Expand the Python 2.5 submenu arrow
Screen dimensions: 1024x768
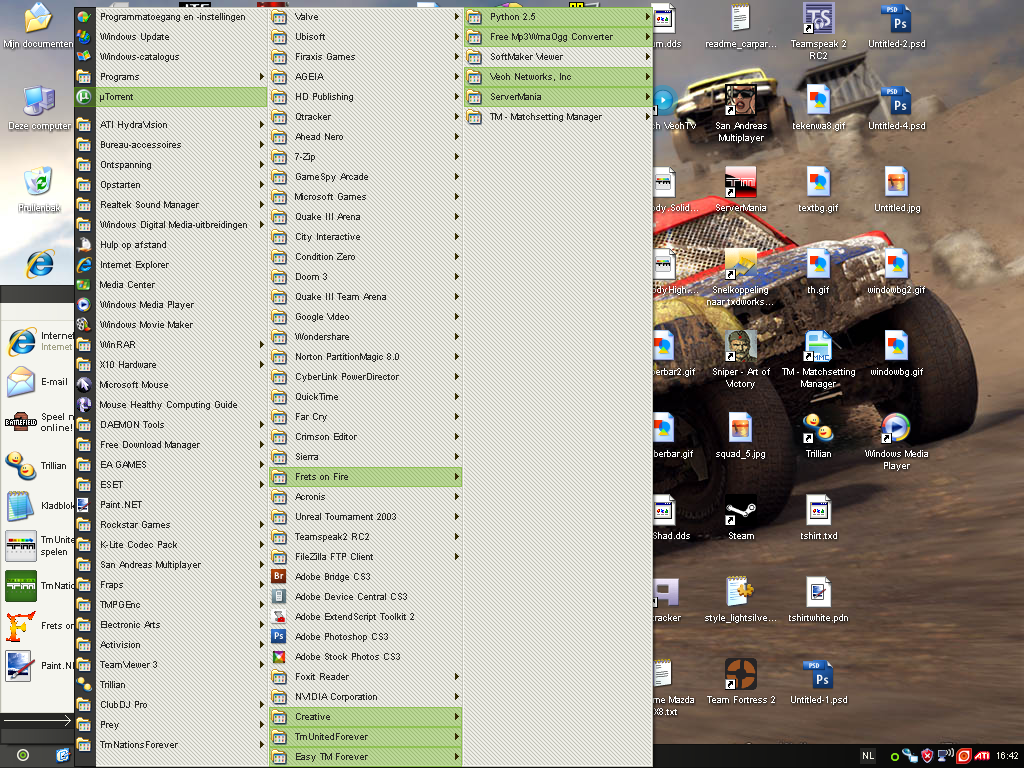(x=647, y=16)
